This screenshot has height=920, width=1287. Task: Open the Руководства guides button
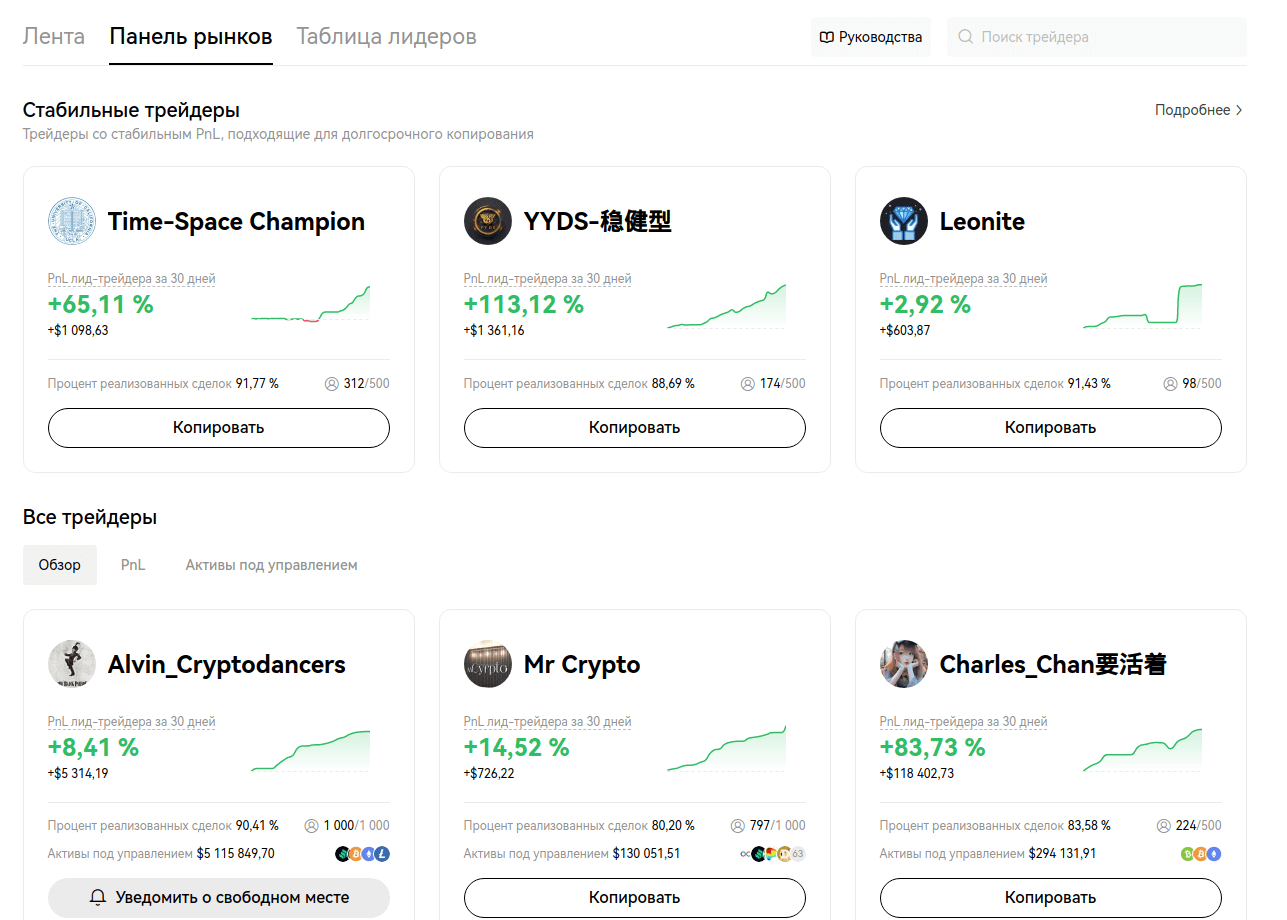[x=870, y=37]
